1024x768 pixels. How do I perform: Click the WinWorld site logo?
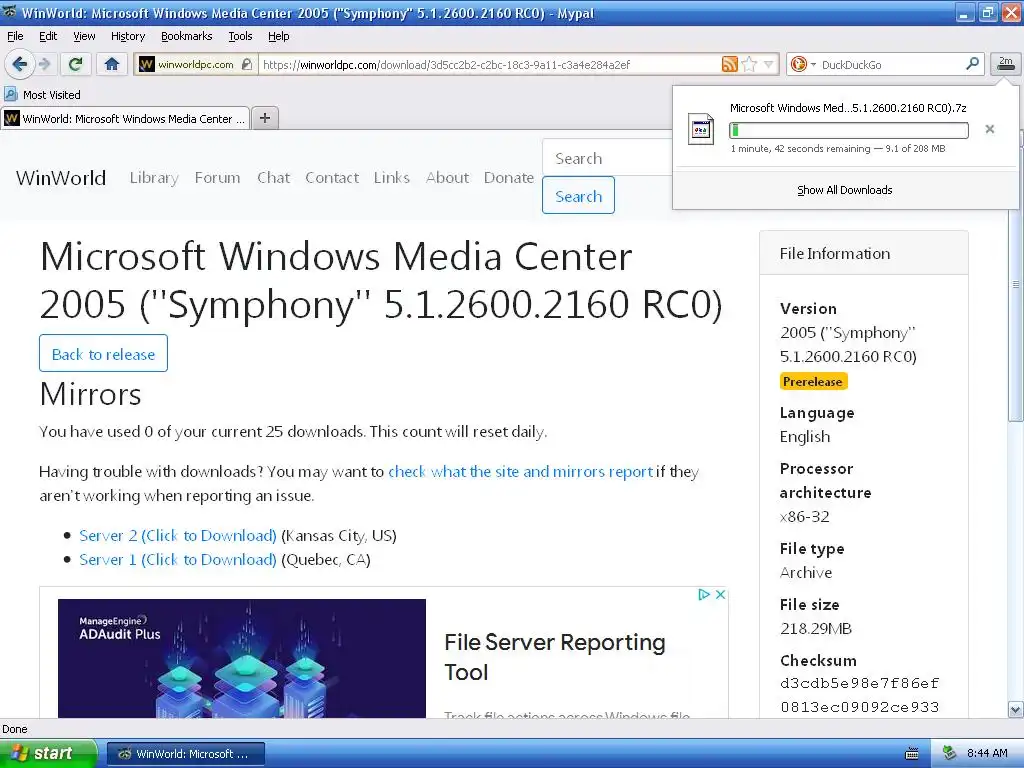tap(61, 178)
